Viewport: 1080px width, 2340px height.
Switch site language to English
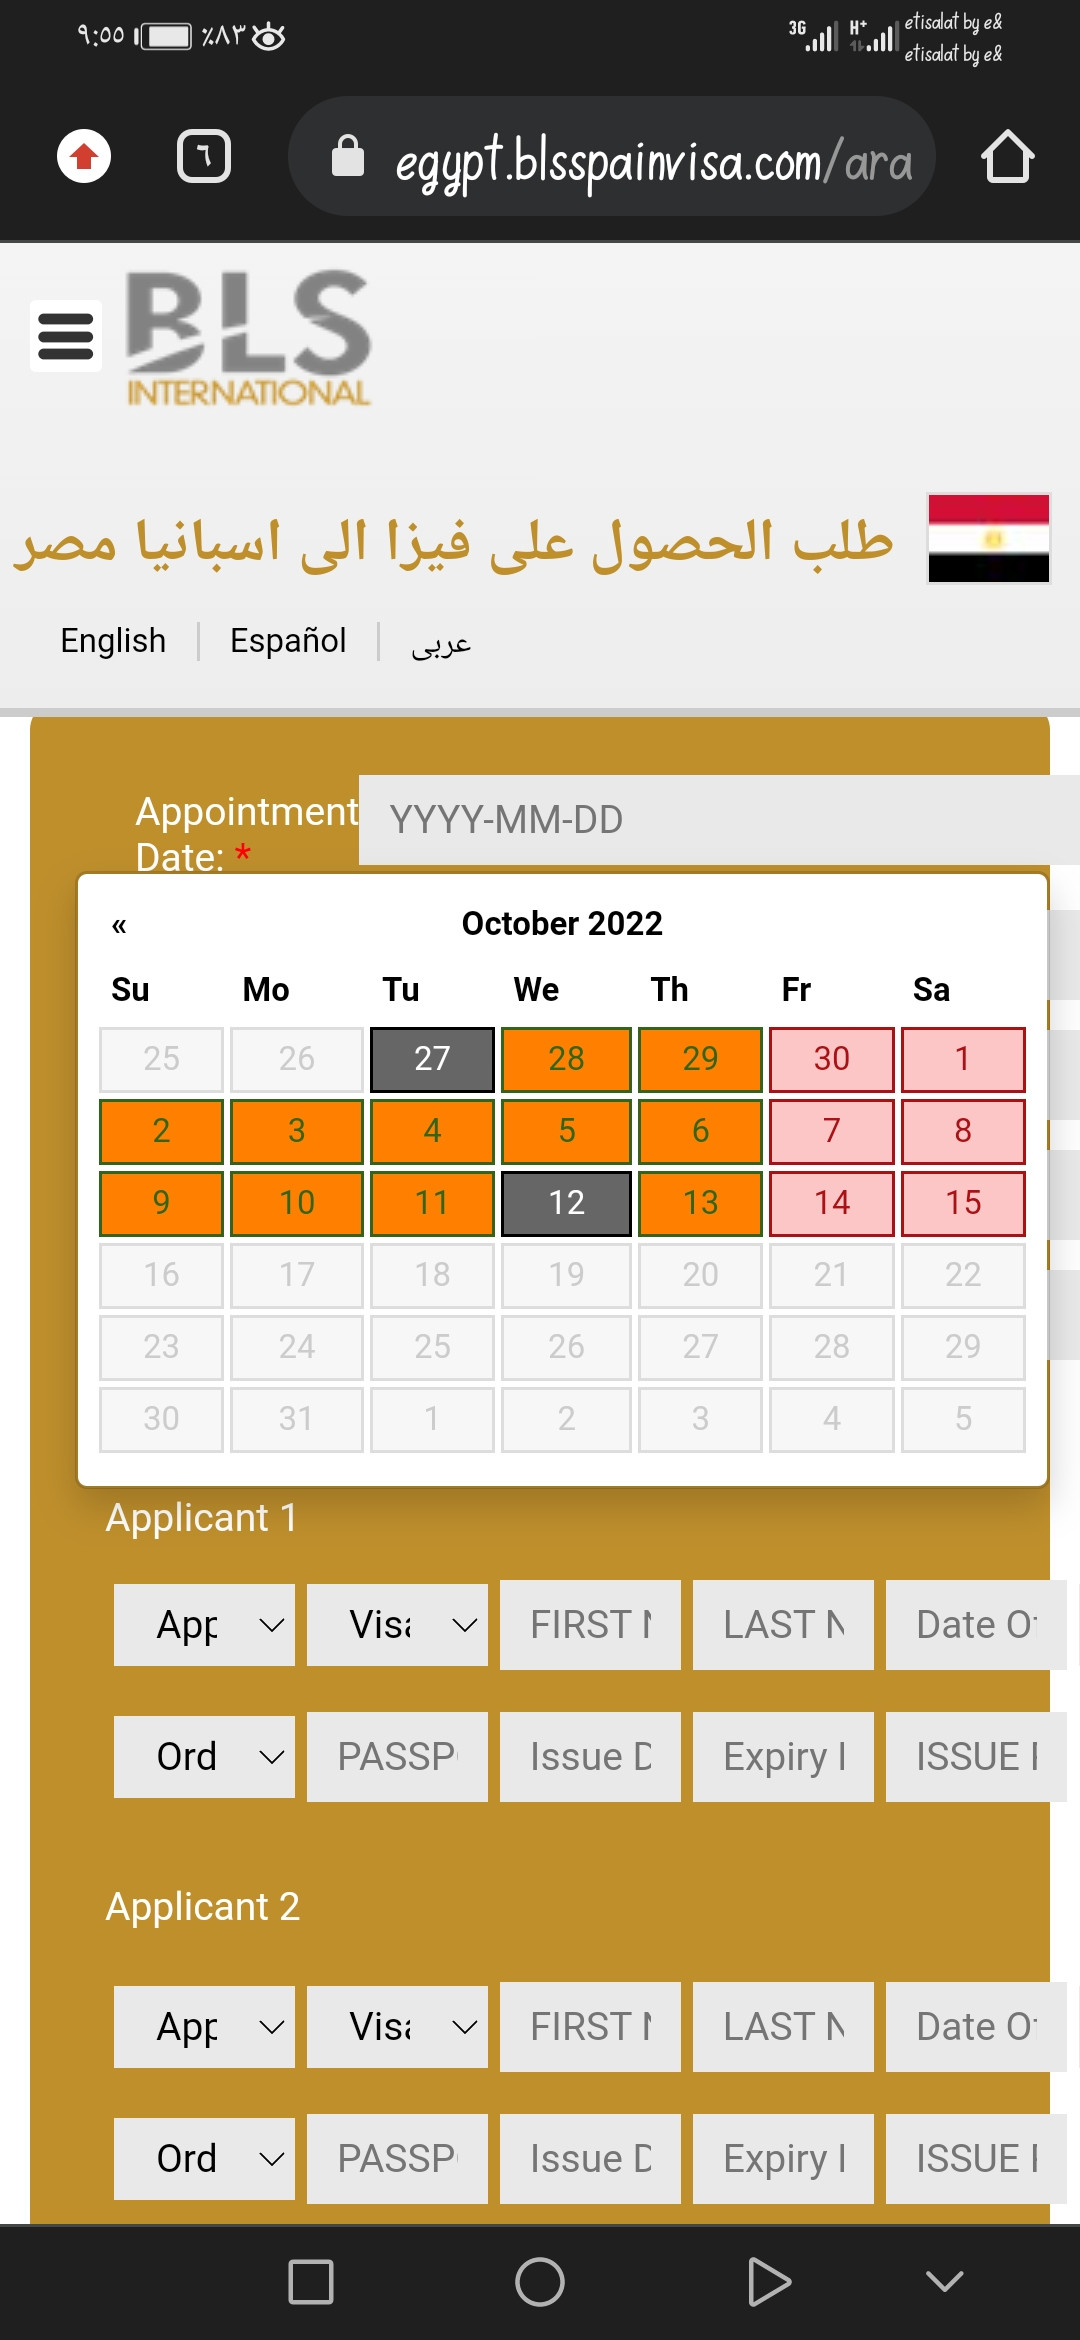[113, 640]
